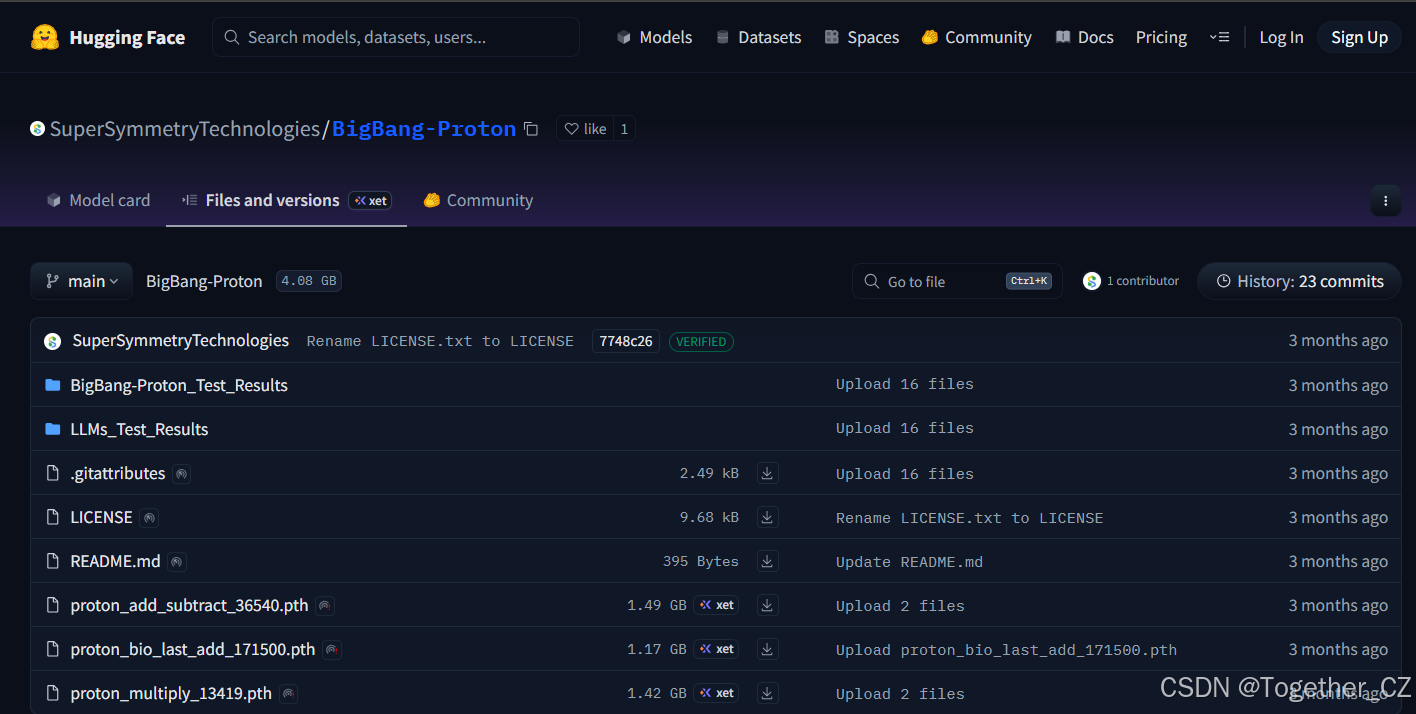Click the like count showing 1
This screenshot has height=714, width=1416.
coord(624,129)
